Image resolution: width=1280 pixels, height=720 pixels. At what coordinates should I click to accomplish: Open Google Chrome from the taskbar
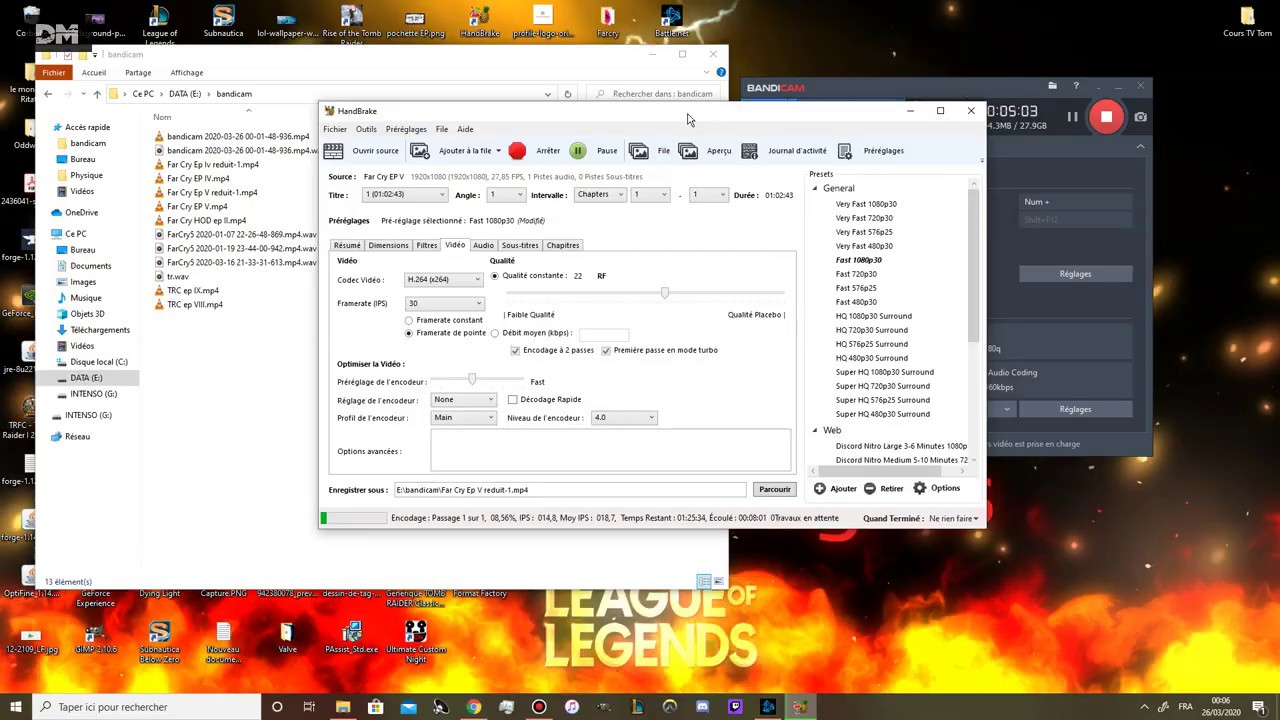click(x=474, y=707)
